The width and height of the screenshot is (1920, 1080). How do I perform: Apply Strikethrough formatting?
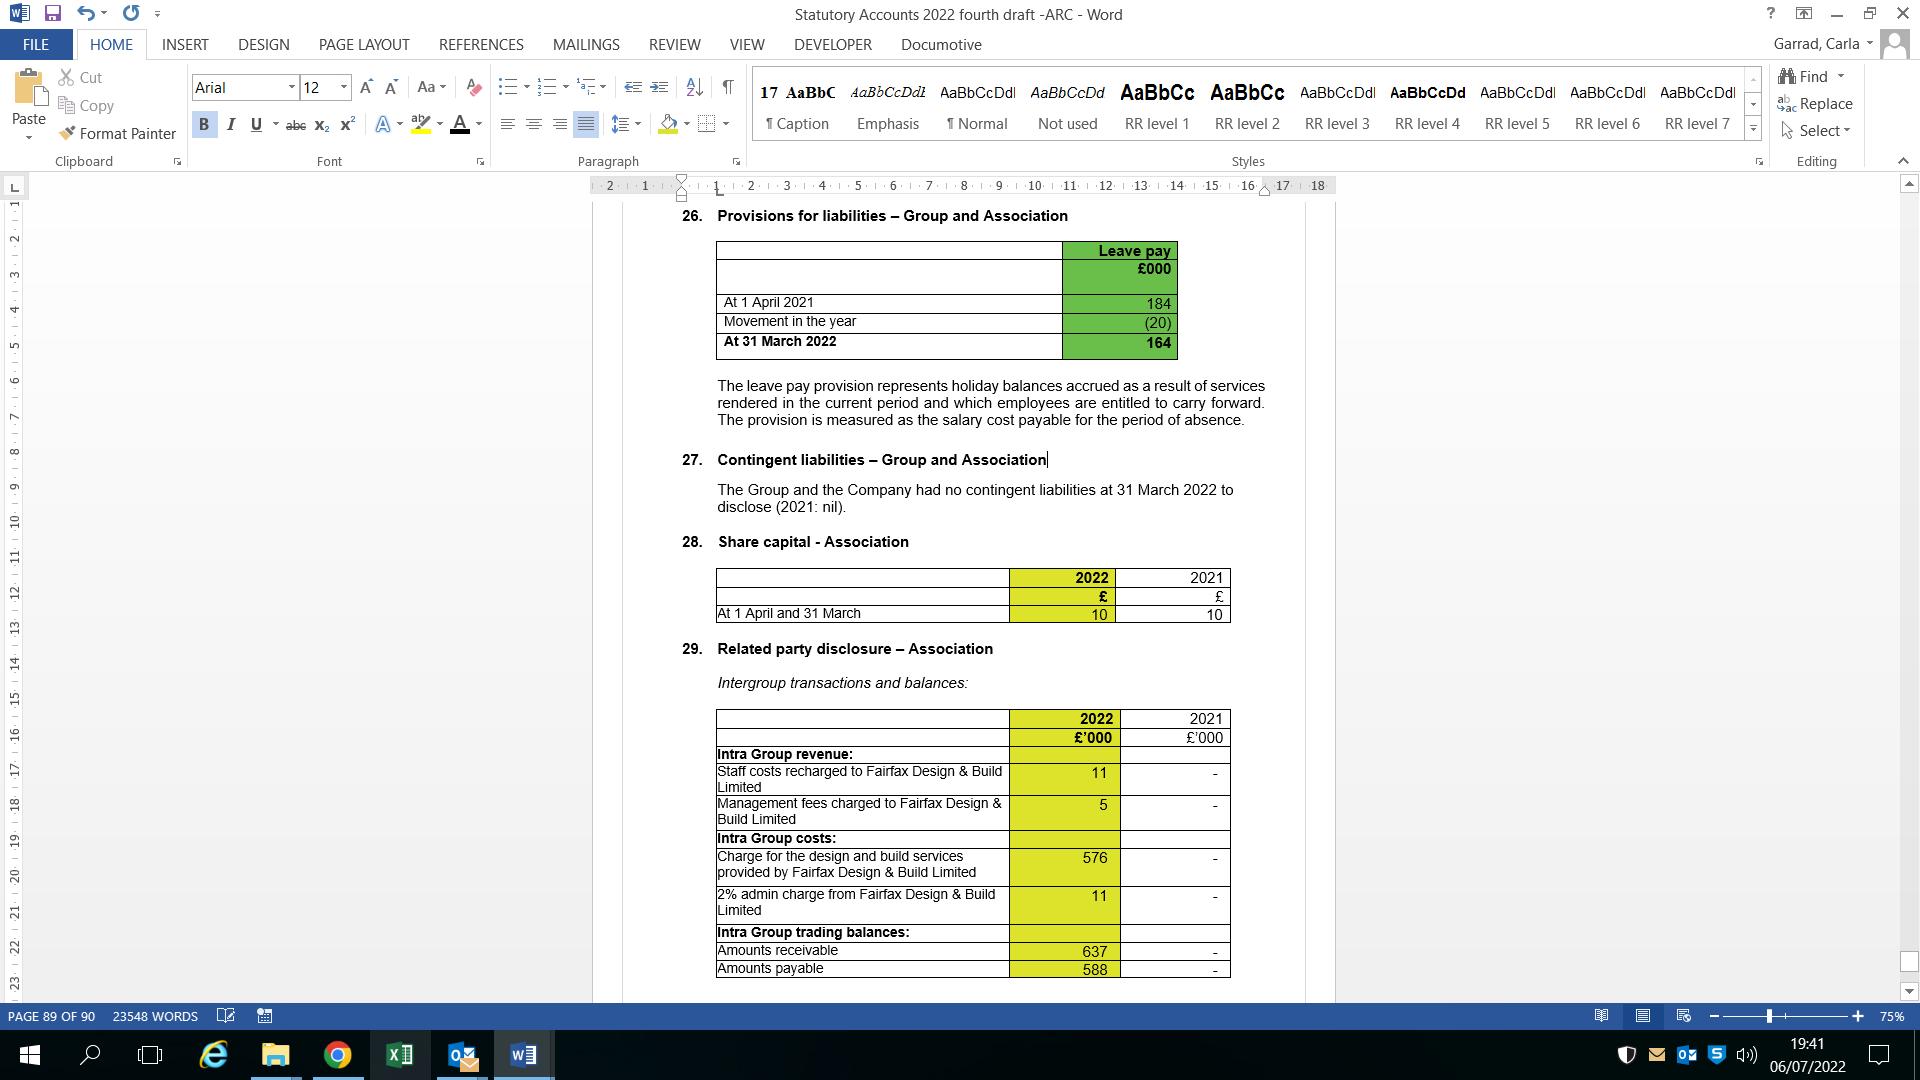pos(295,125)
